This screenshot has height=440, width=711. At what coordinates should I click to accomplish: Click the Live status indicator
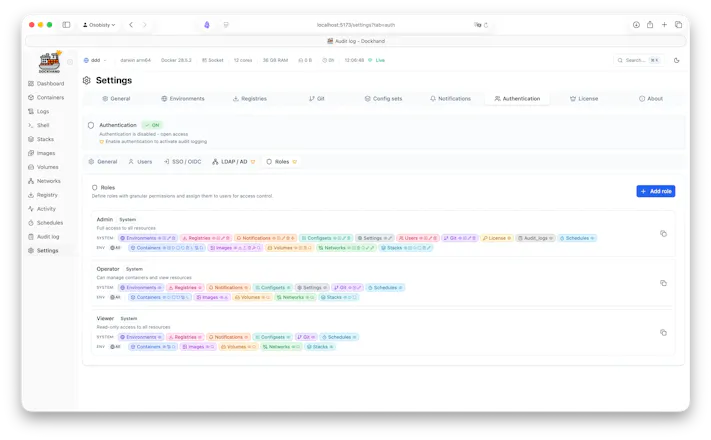pos(377,60)
